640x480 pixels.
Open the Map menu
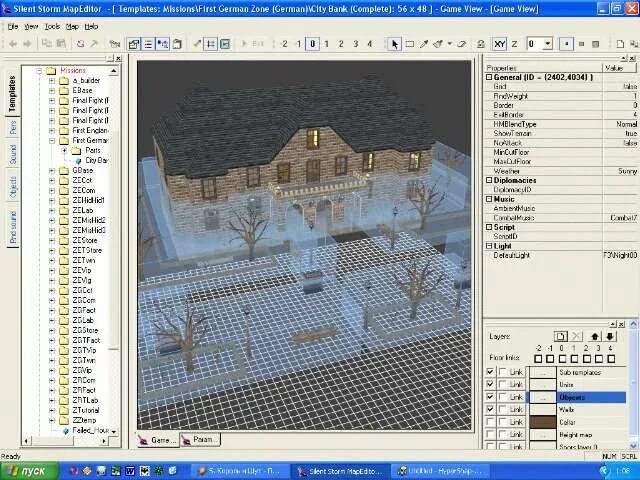[x=72, y=27]
